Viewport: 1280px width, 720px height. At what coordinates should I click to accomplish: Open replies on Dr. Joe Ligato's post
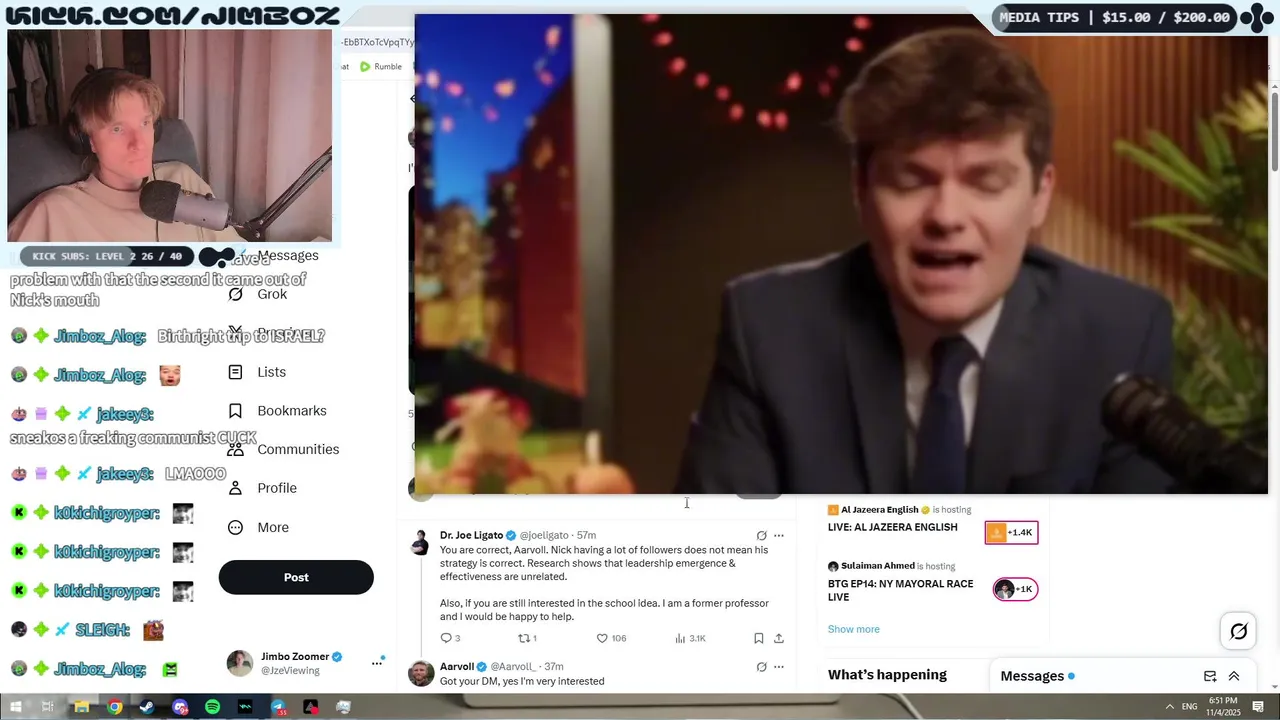pos(450,638)
